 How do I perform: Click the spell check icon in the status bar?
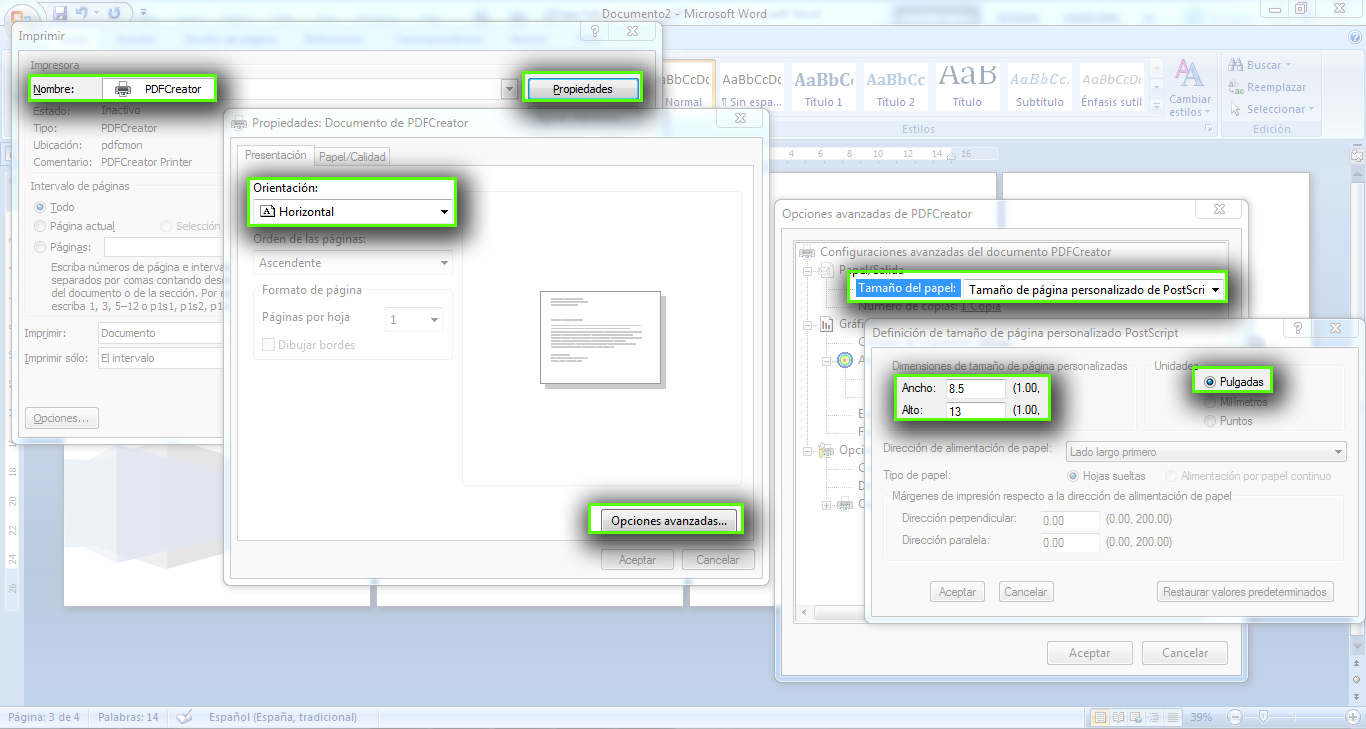[184, 717]
